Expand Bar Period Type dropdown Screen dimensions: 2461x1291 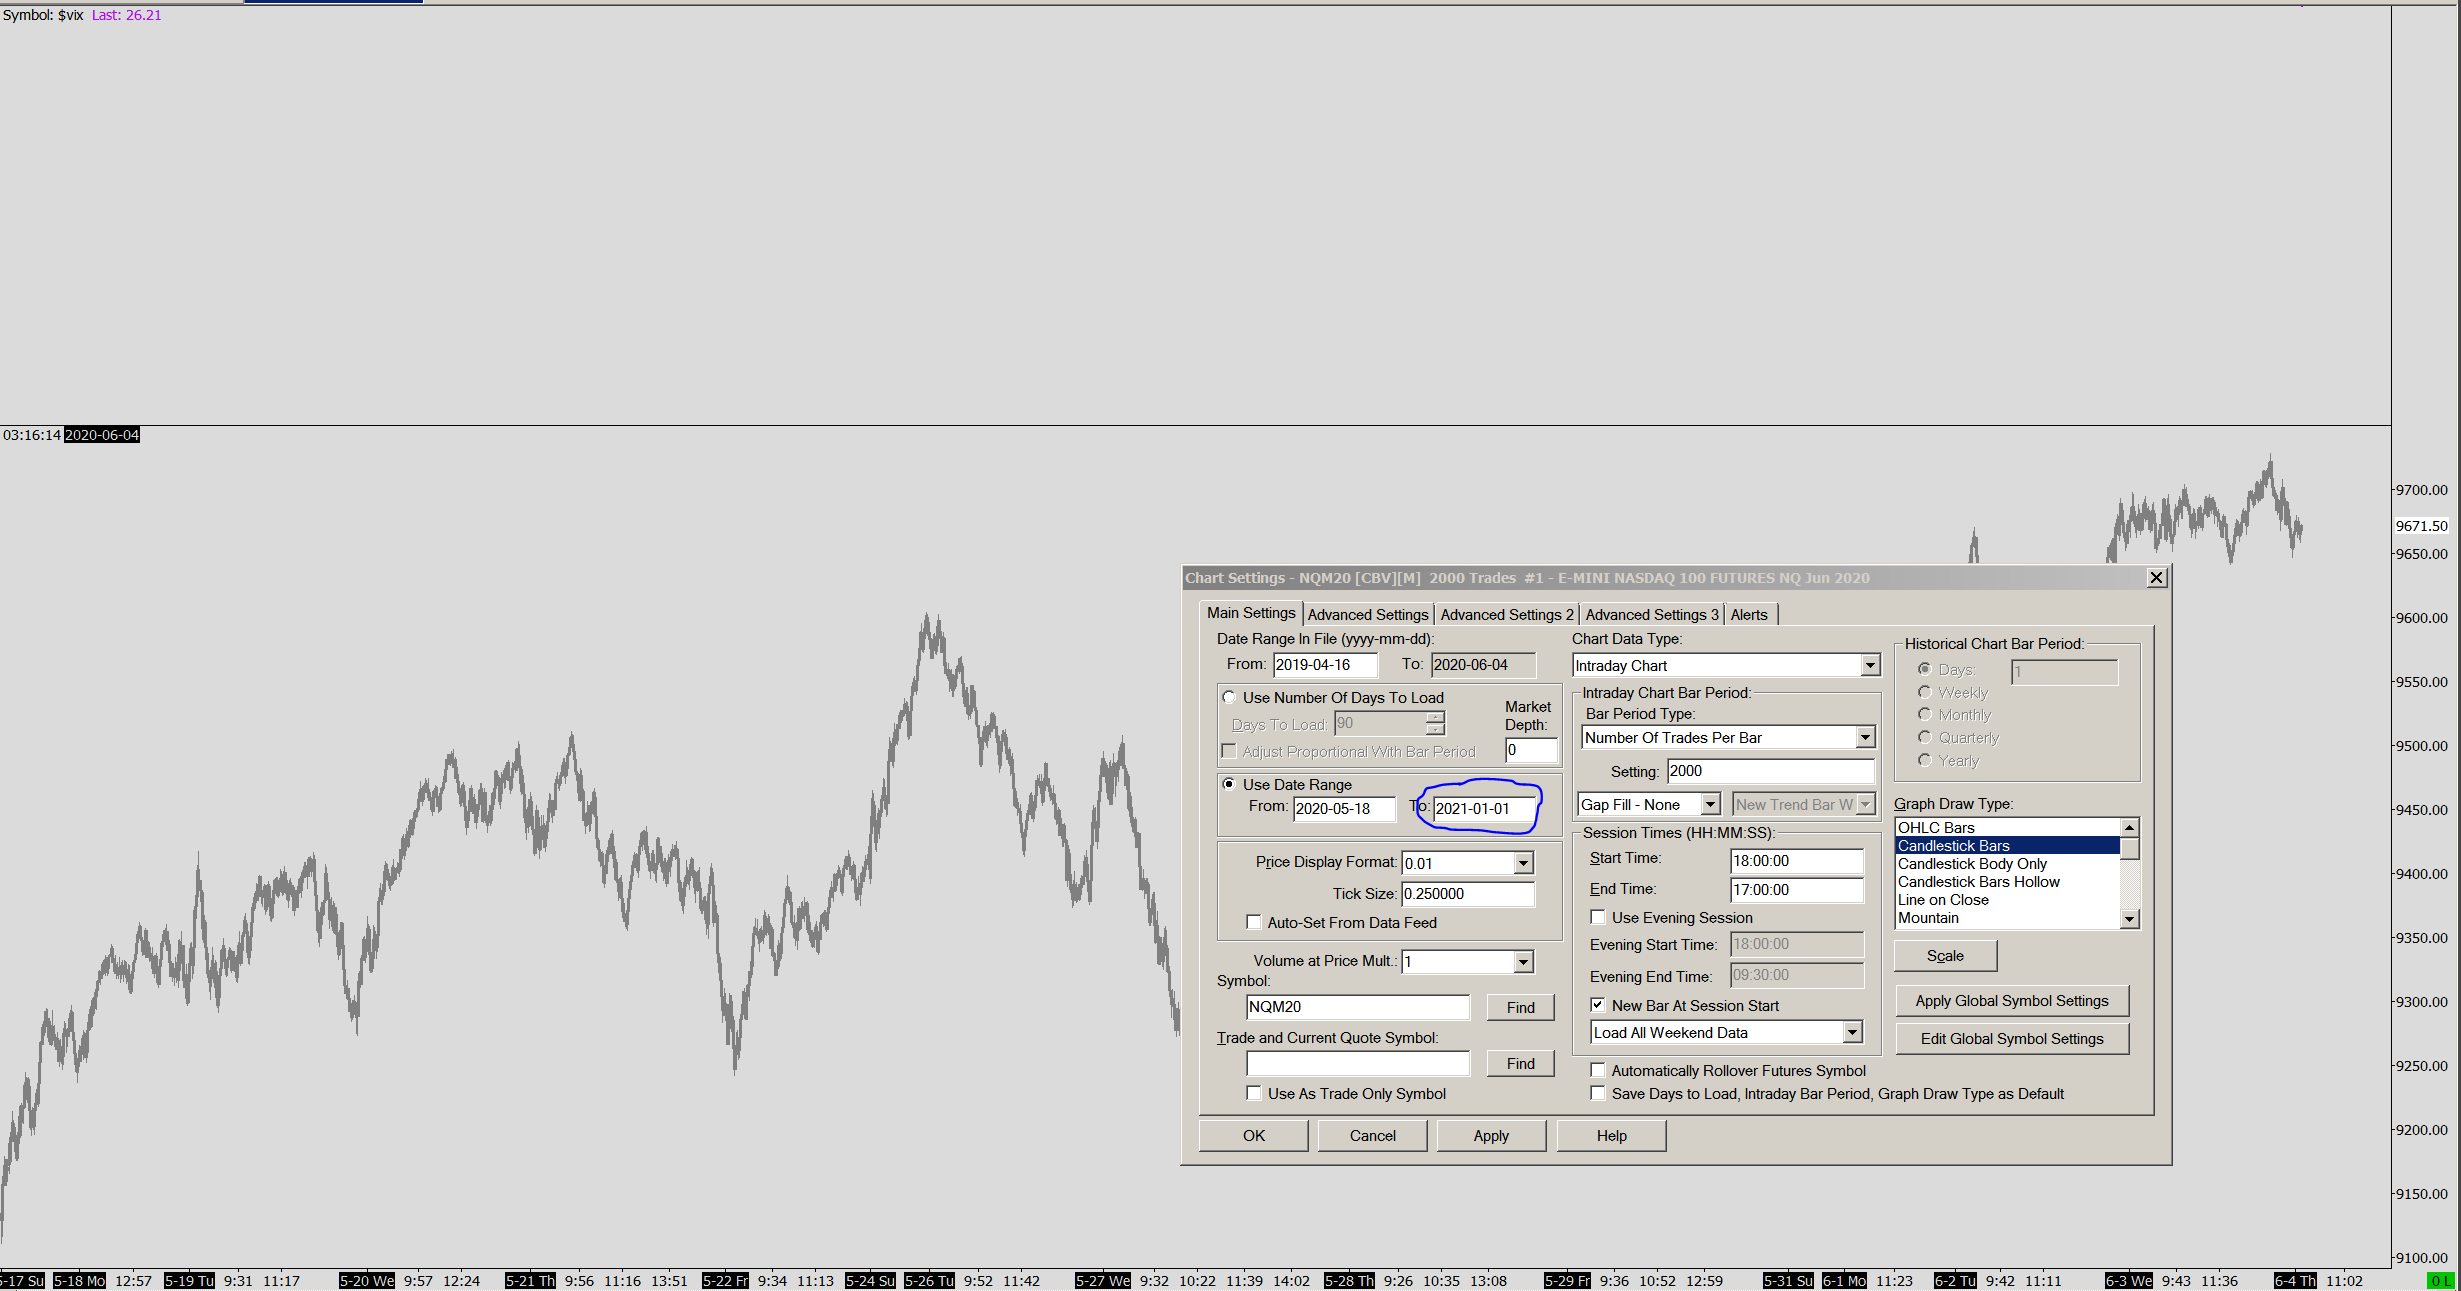(1864, 738)
